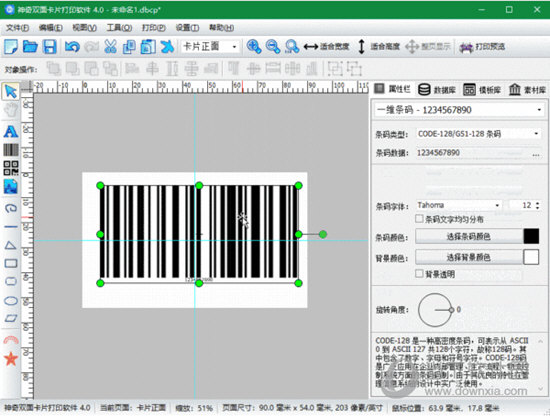Switch to the 数据库 tab
This screenshot has width=550, height=418.
437,90
